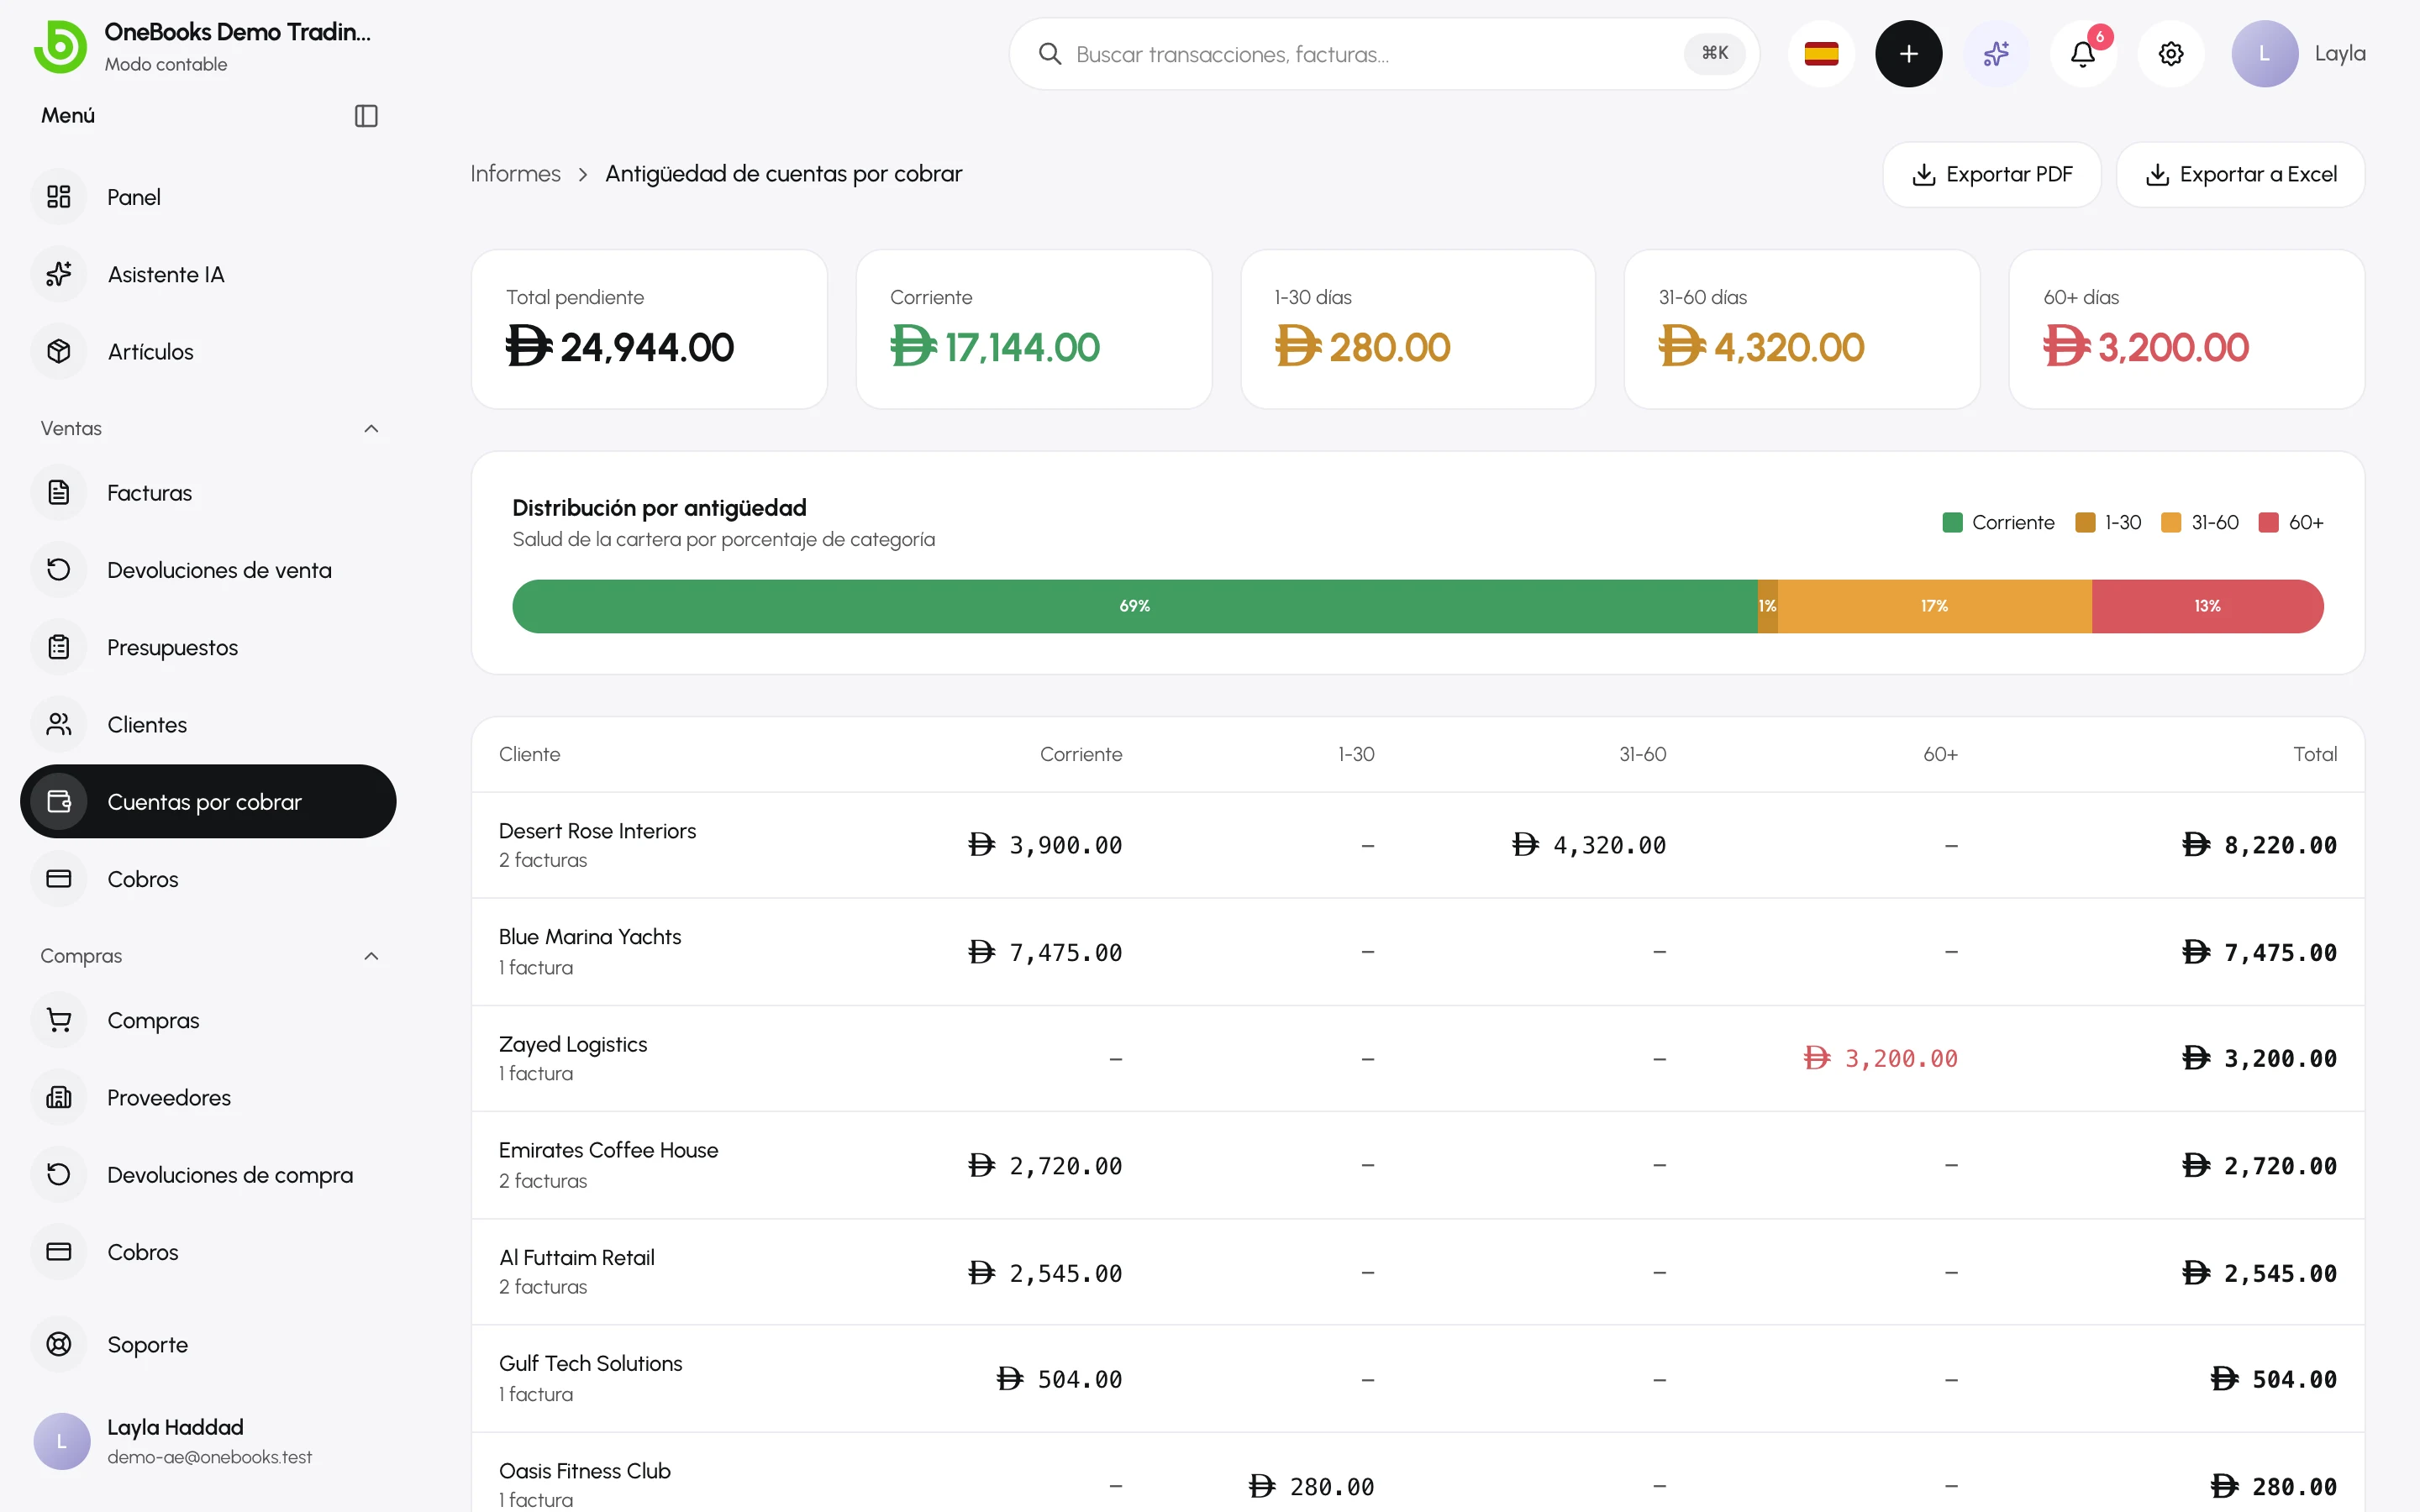
Task: Open the settings gear icon
Action: 2171,54
